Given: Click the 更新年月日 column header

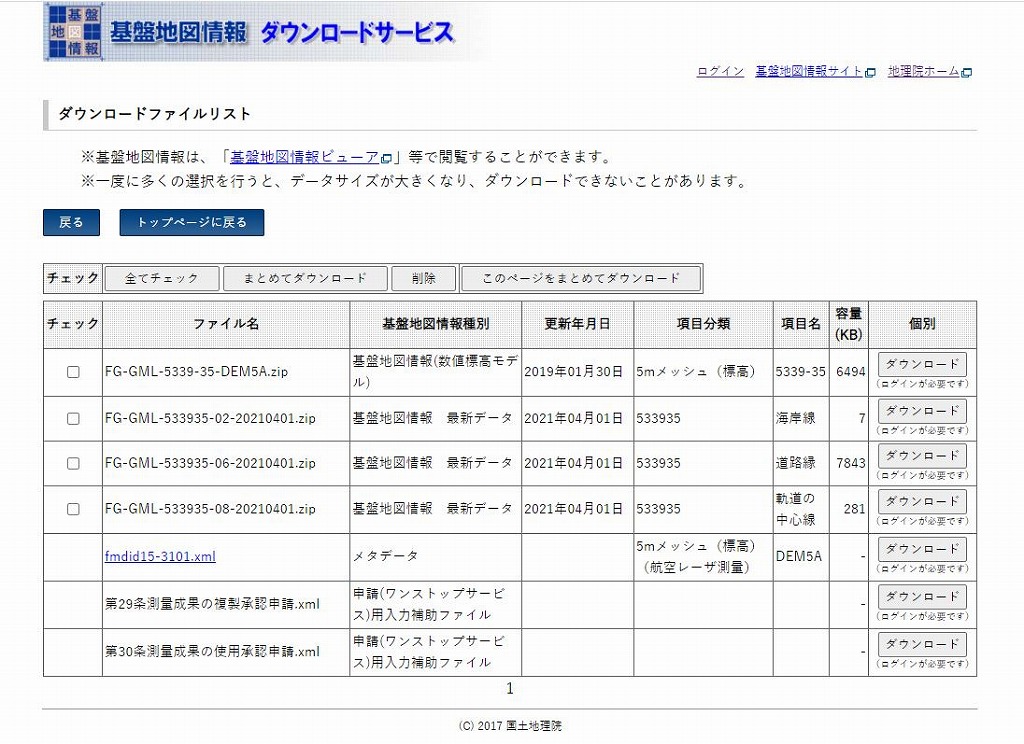Looking at the screenshot, I should (577, 324).
